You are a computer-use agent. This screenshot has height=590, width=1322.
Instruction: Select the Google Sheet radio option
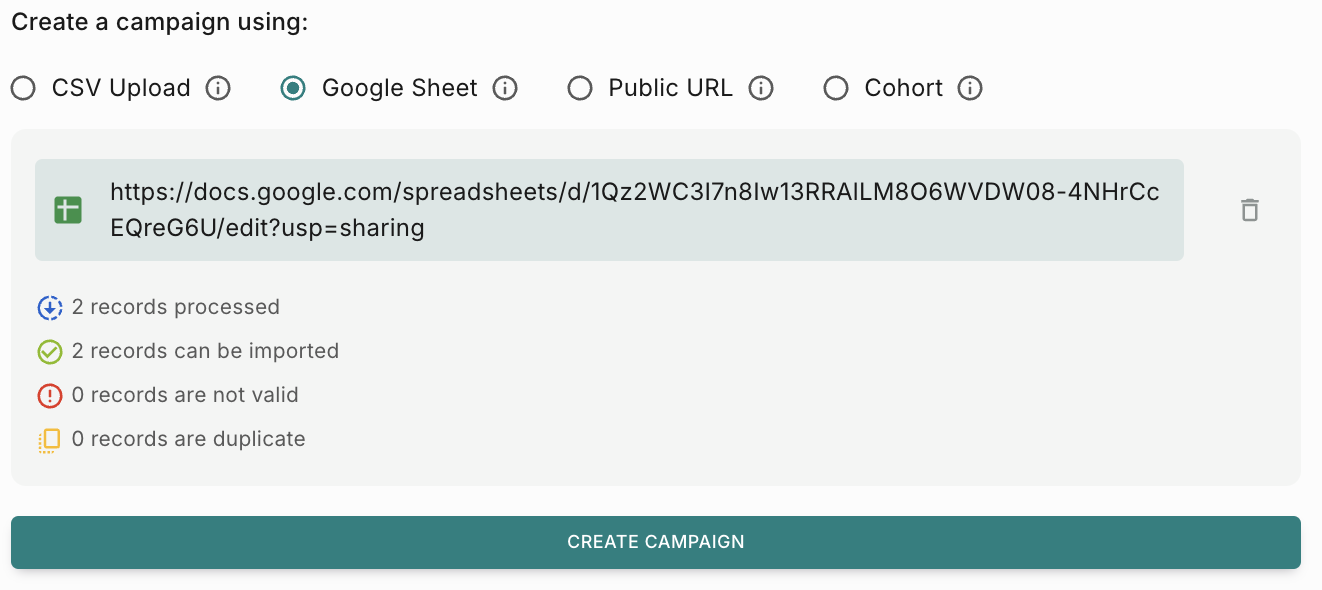tap(293, 89)
